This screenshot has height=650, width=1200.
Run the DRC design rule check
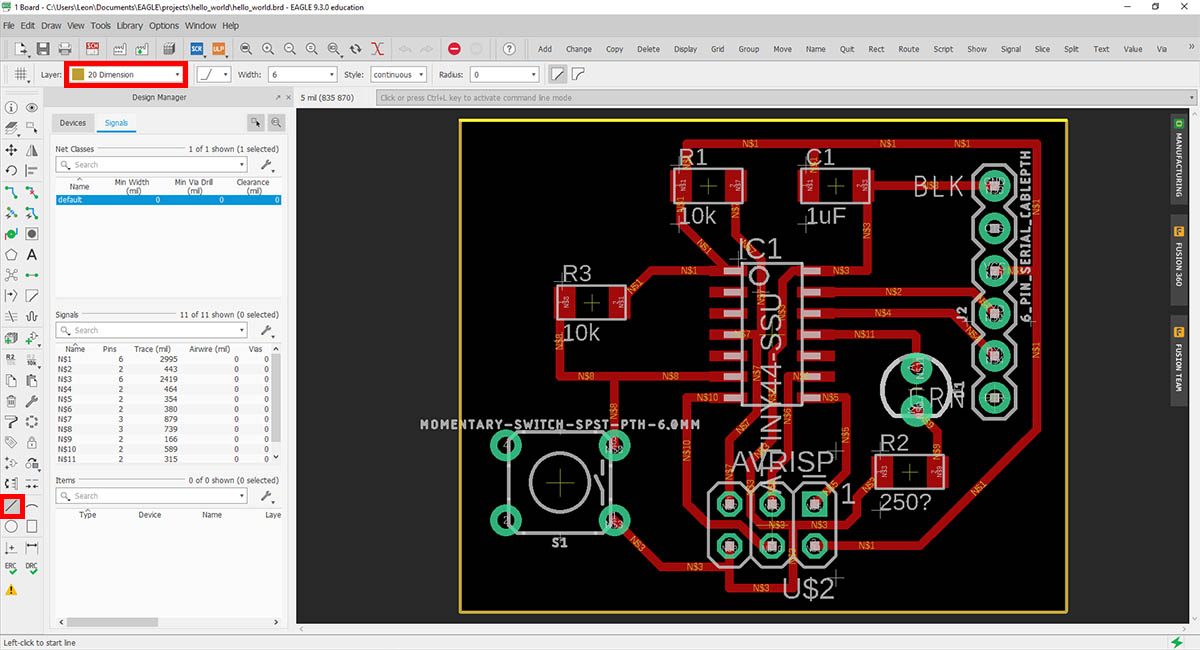coord(32,567)
